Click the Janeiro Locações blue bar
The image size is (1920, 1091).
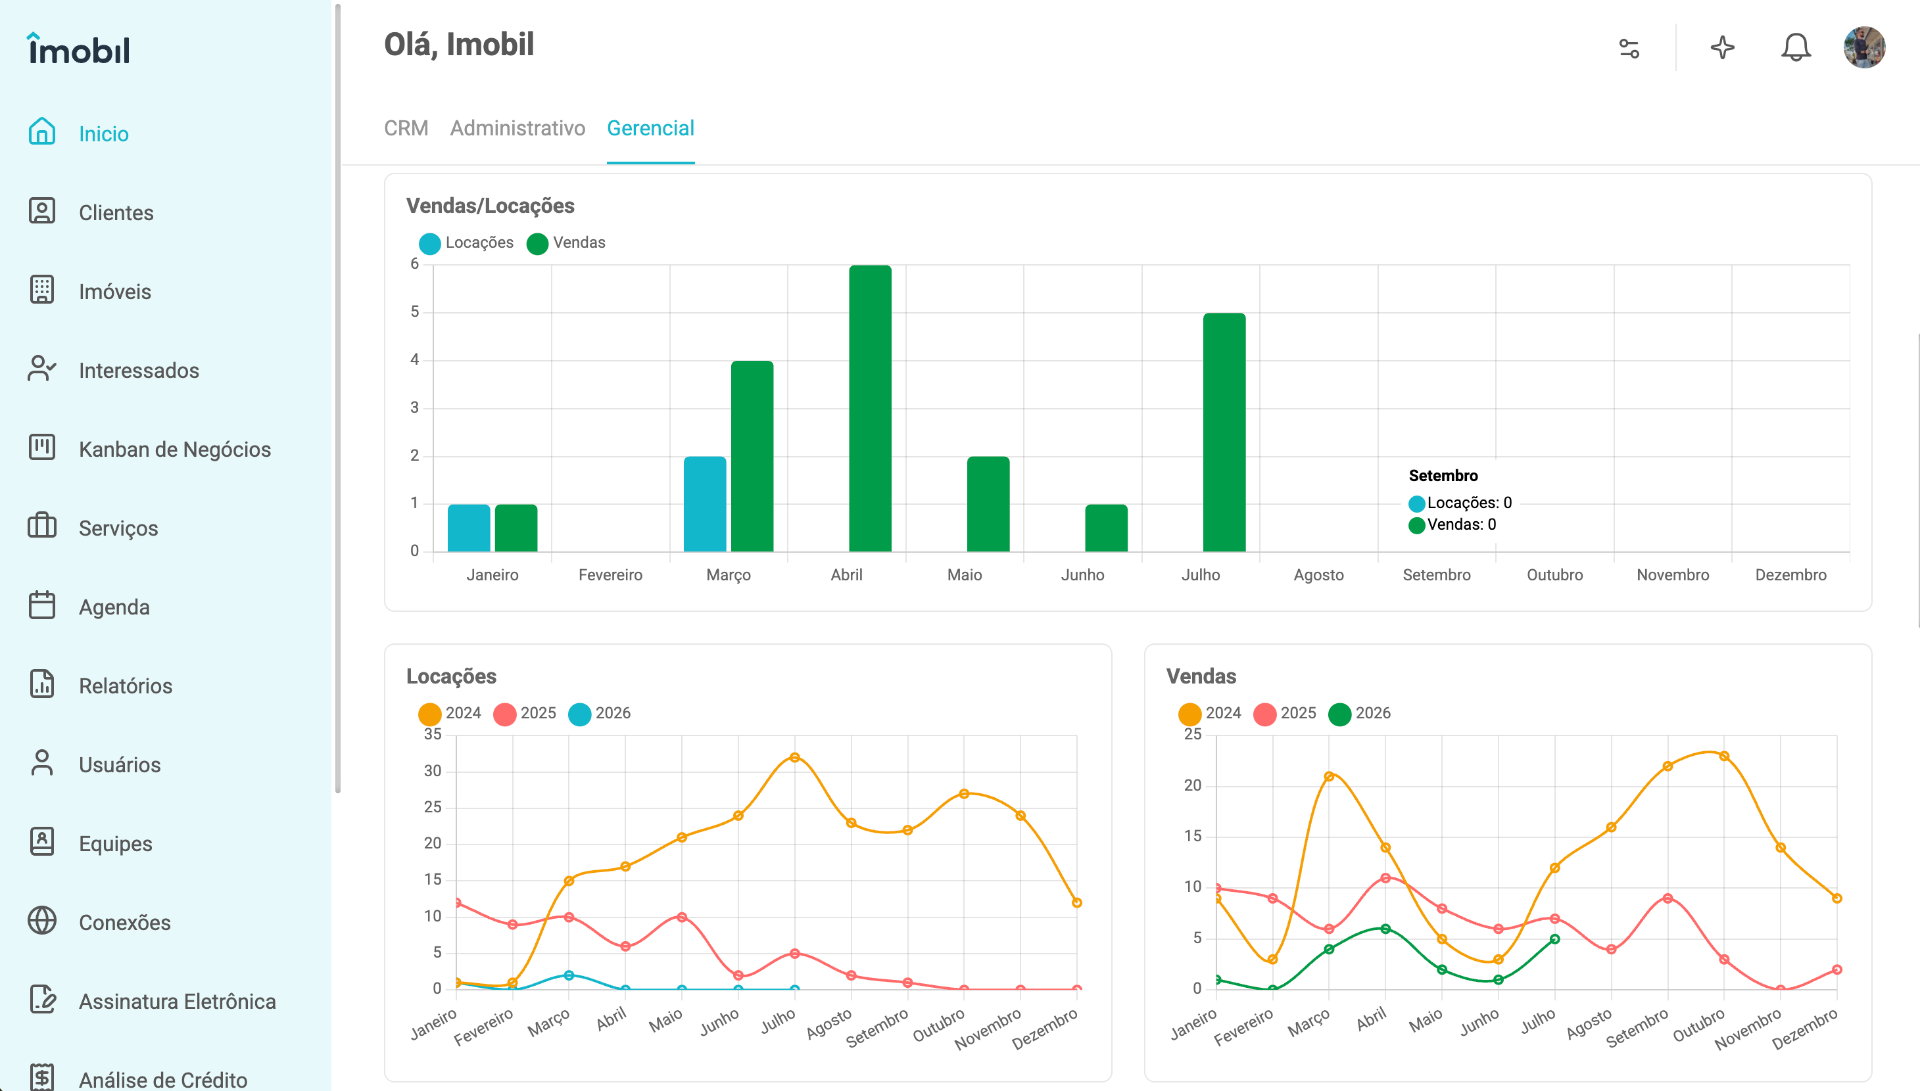(x=469, y=528)
